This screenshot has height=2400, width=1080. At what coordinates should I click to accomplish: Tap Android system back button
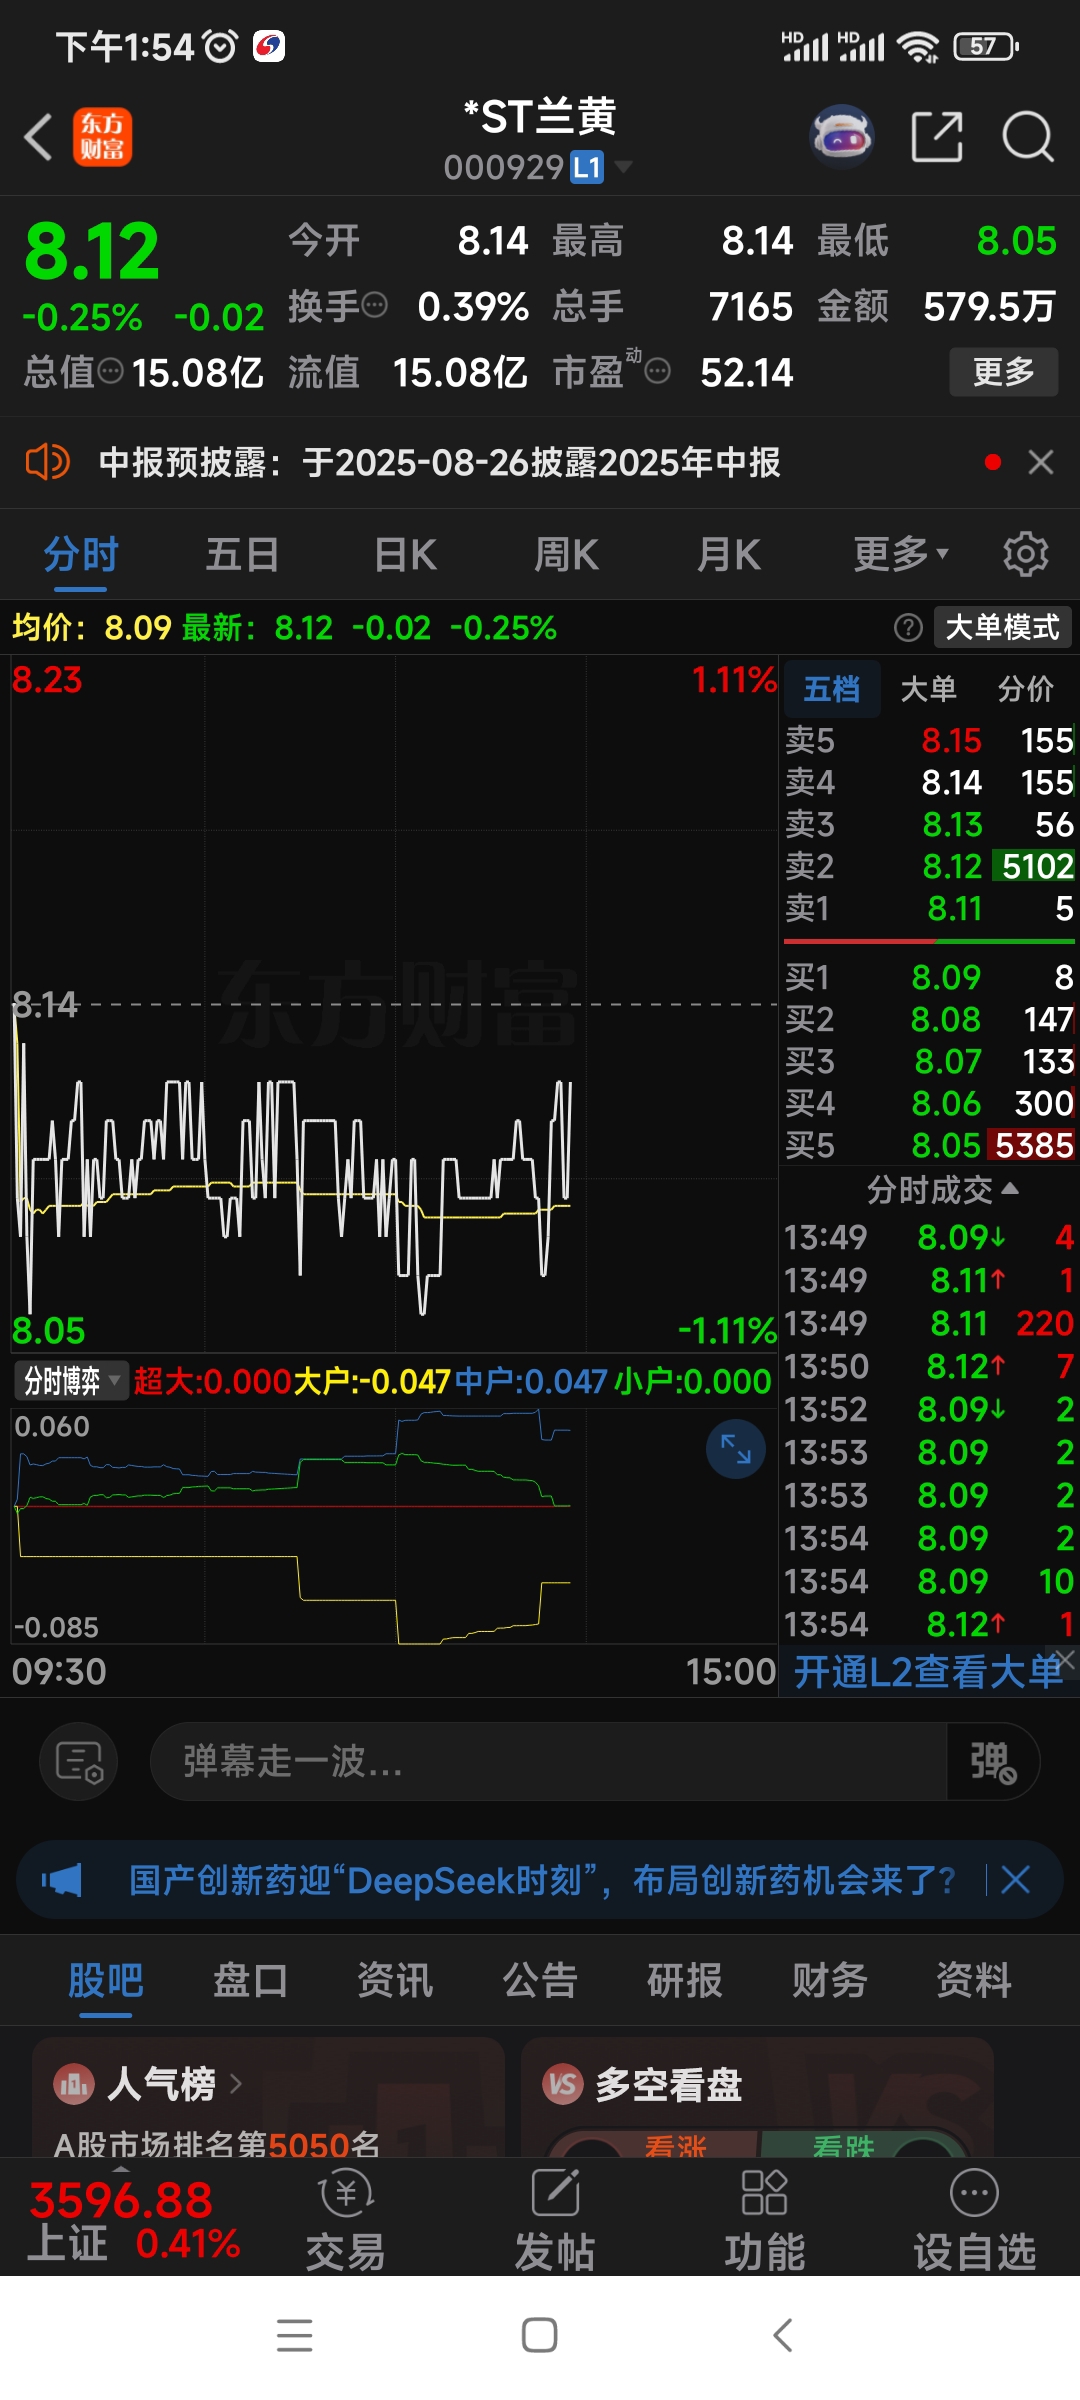click(x=783, y=2335)
